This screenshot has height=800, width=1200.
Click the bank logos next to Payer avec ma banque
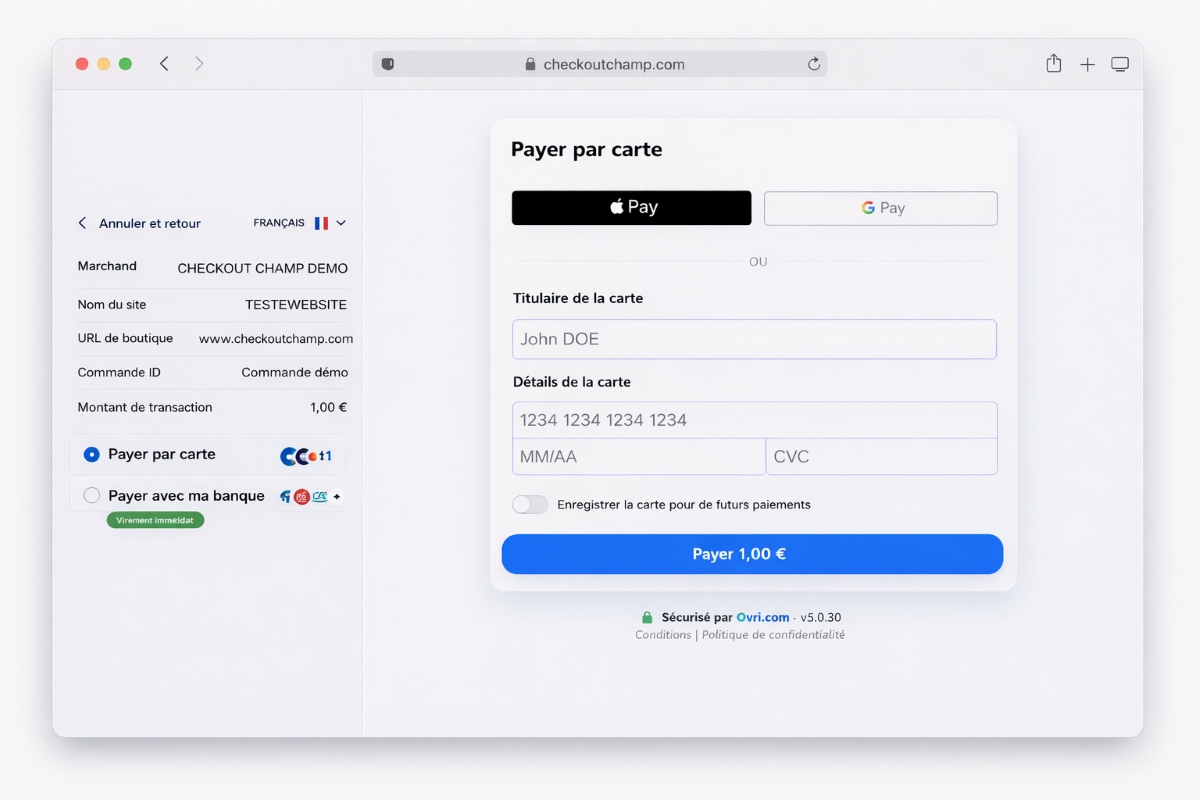[310, 496]
